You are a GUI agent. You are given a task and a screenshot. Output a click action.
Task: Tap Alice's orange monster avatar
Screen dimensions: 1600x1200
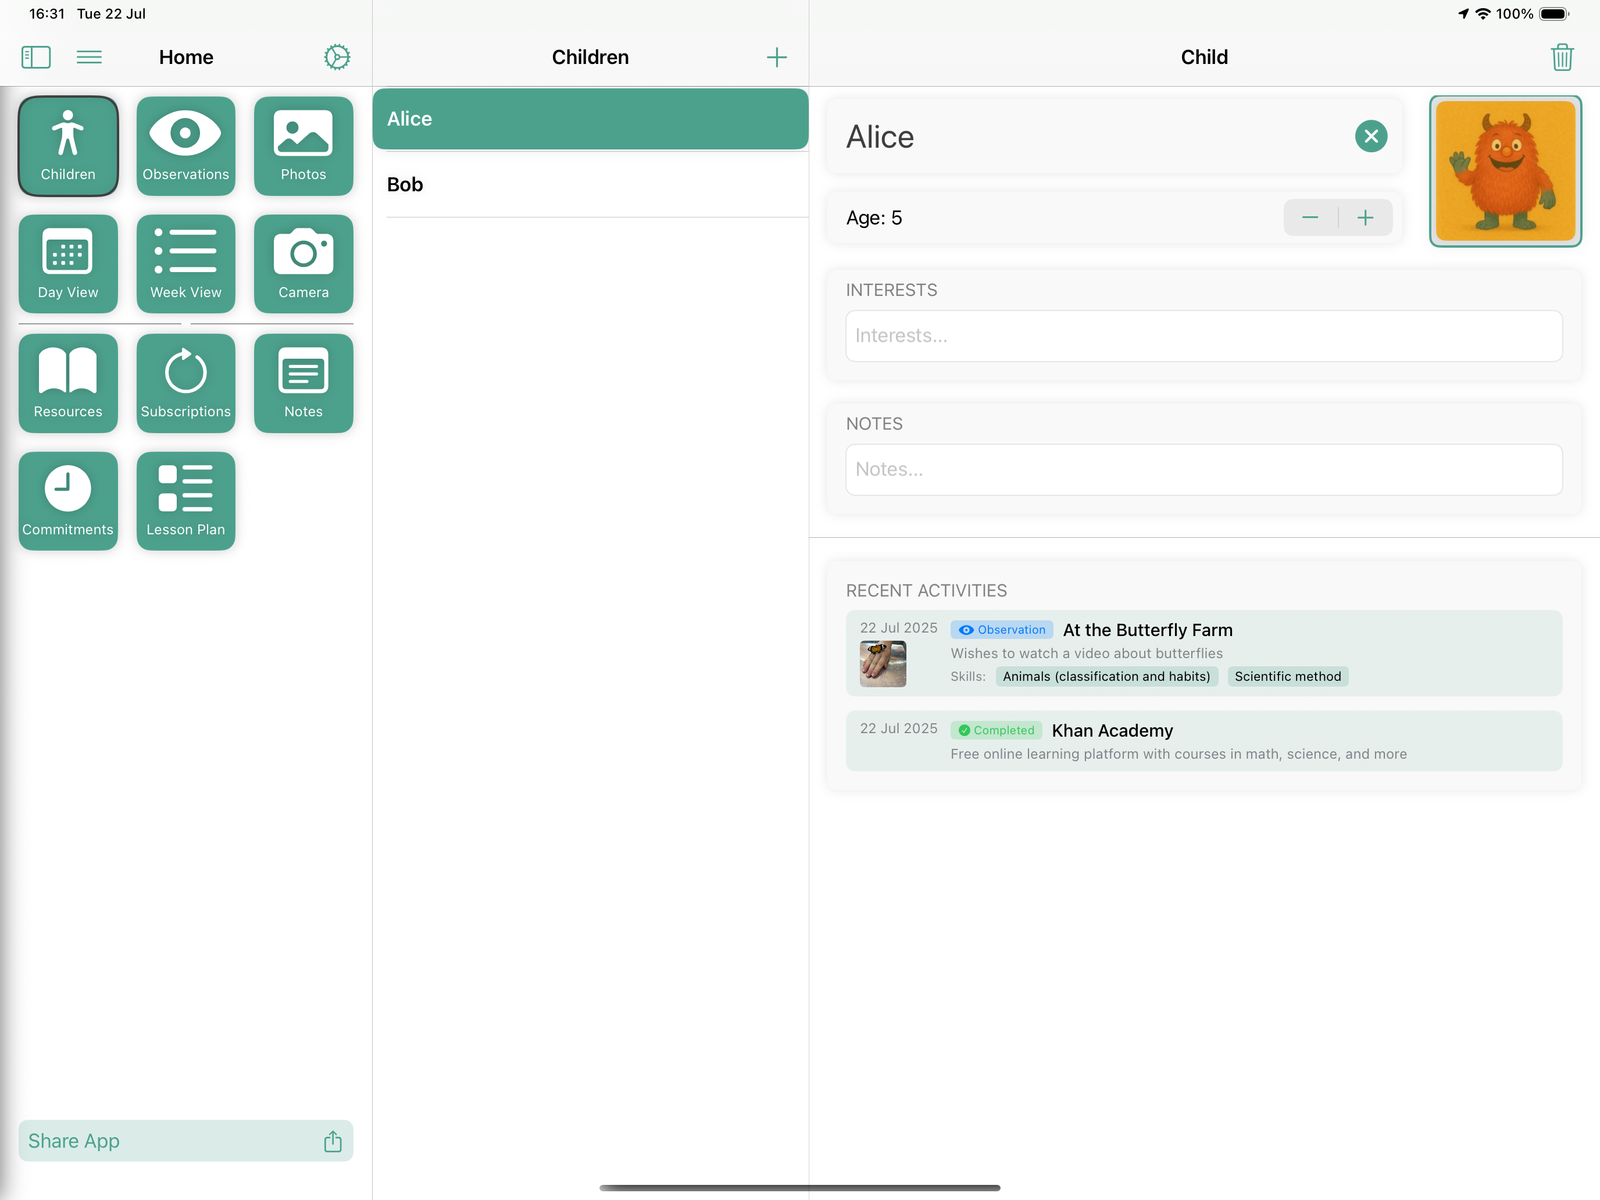tap(1505, 171)
